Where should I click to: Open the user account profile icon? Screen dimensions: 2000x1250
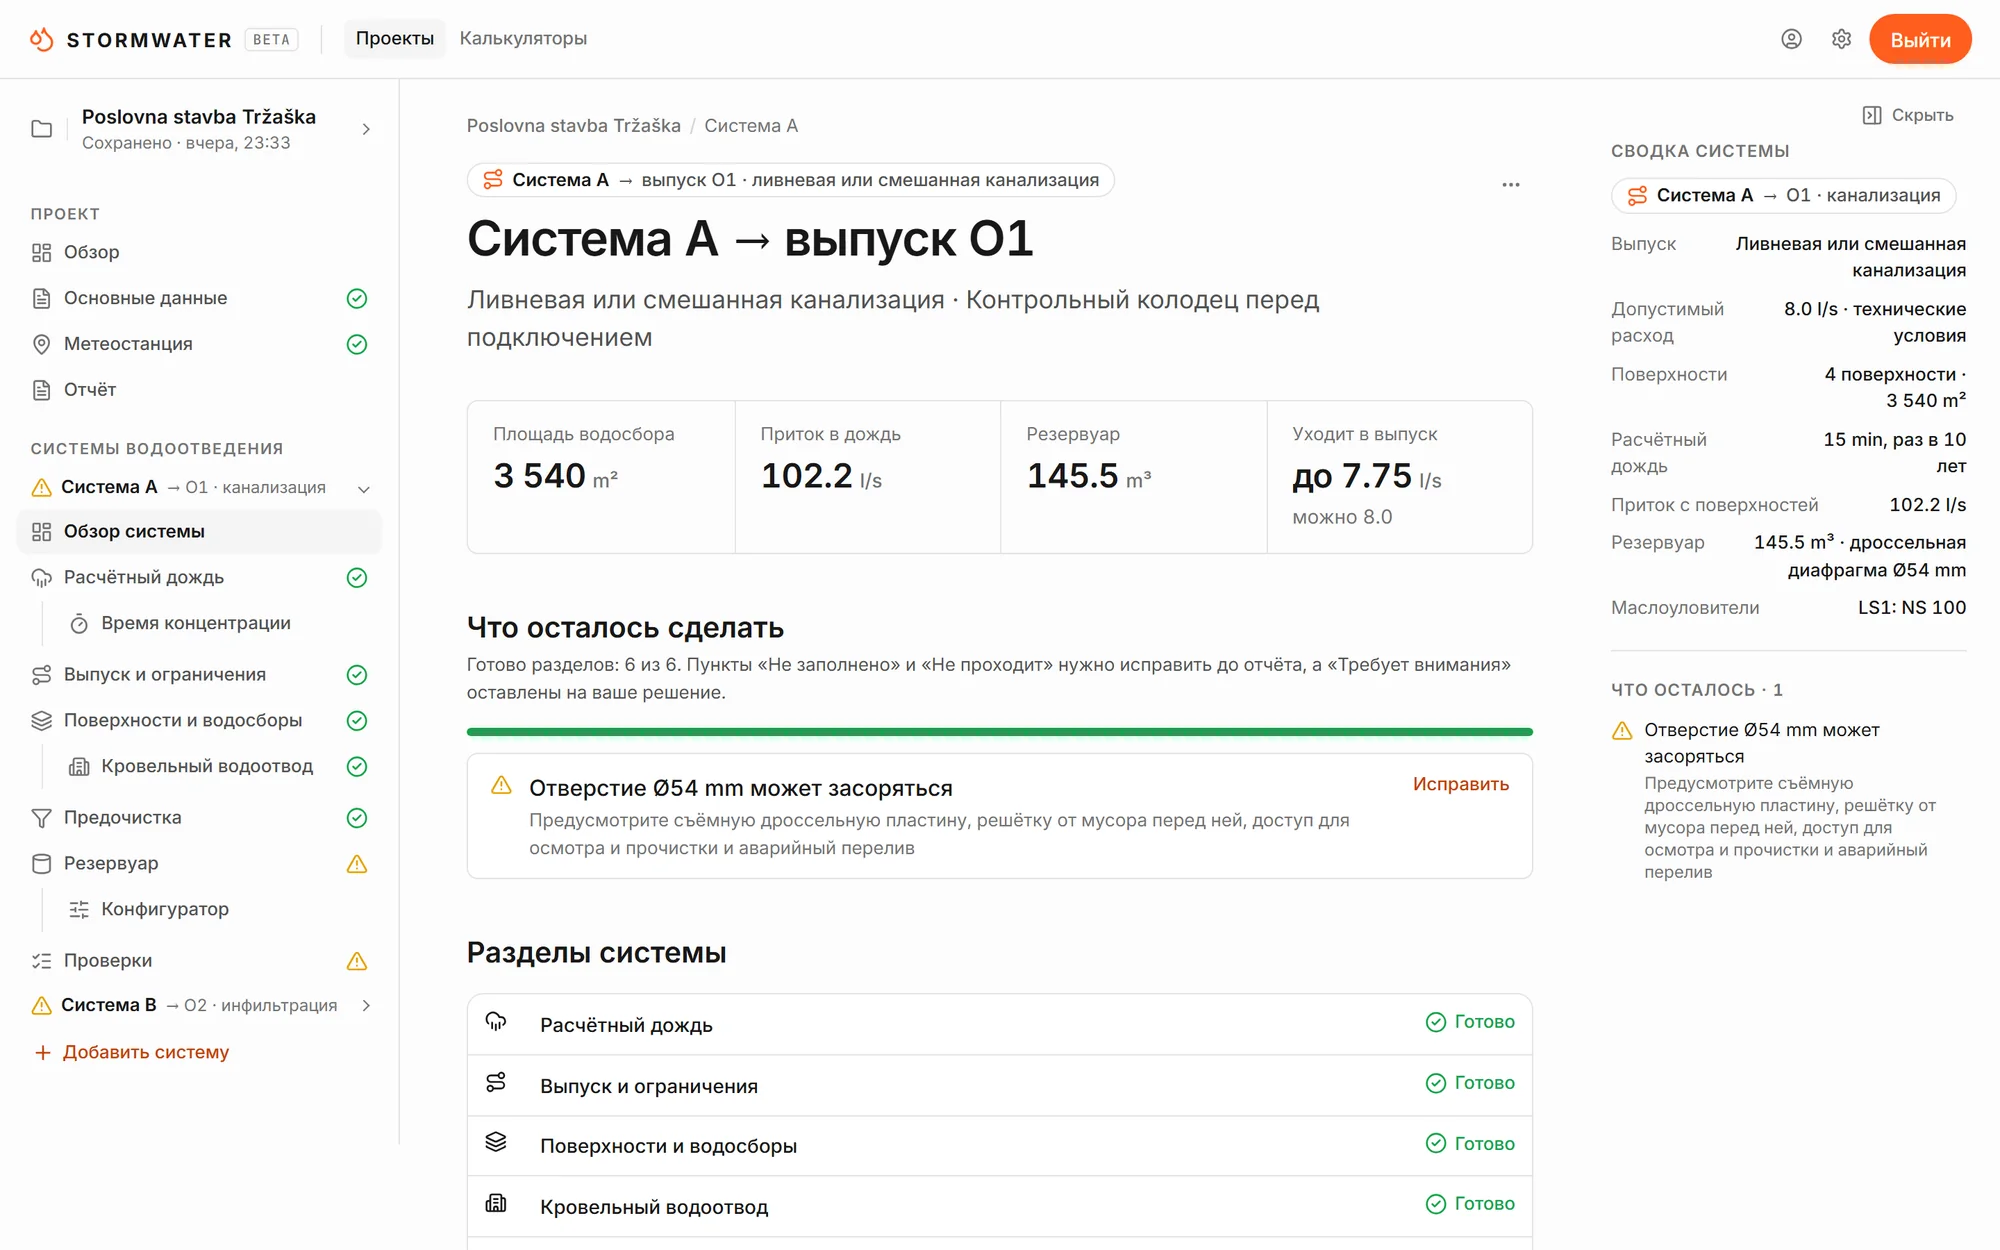[x=1791, y=39]
